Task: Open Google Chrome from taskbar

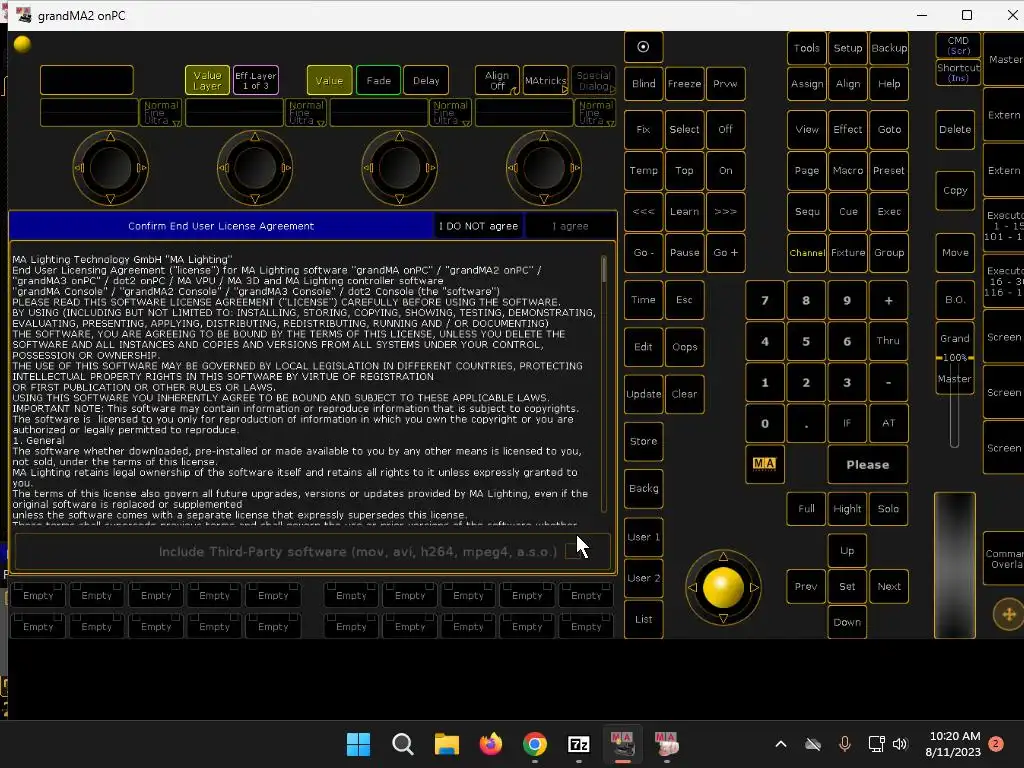Action: click(535, 744)
